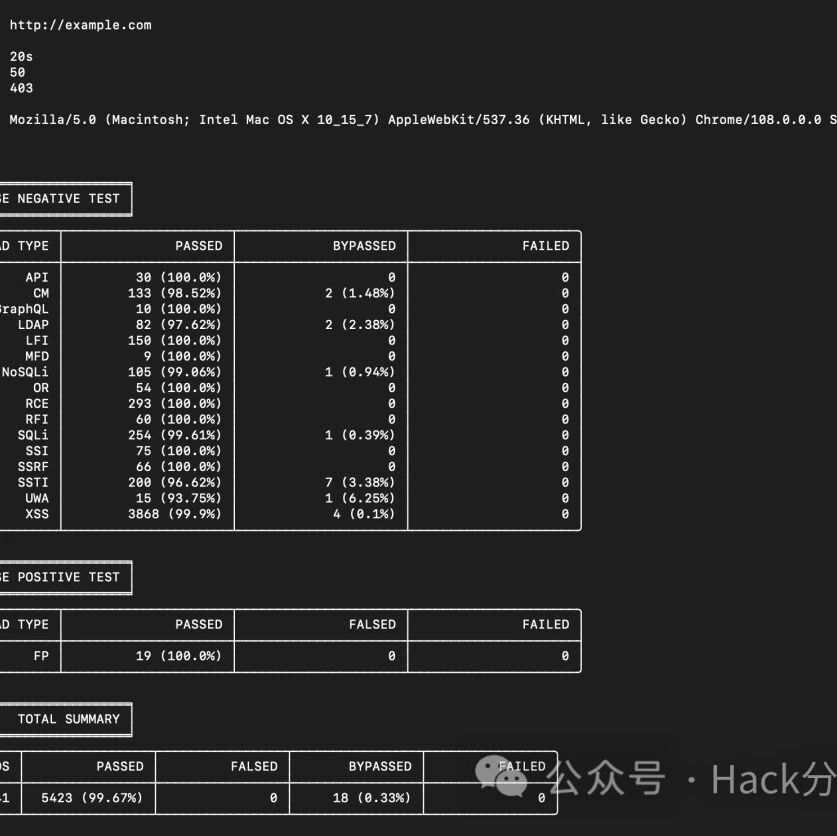Click the FP row label
Screen dimensions: 837x836
click(x=41, y=656)
